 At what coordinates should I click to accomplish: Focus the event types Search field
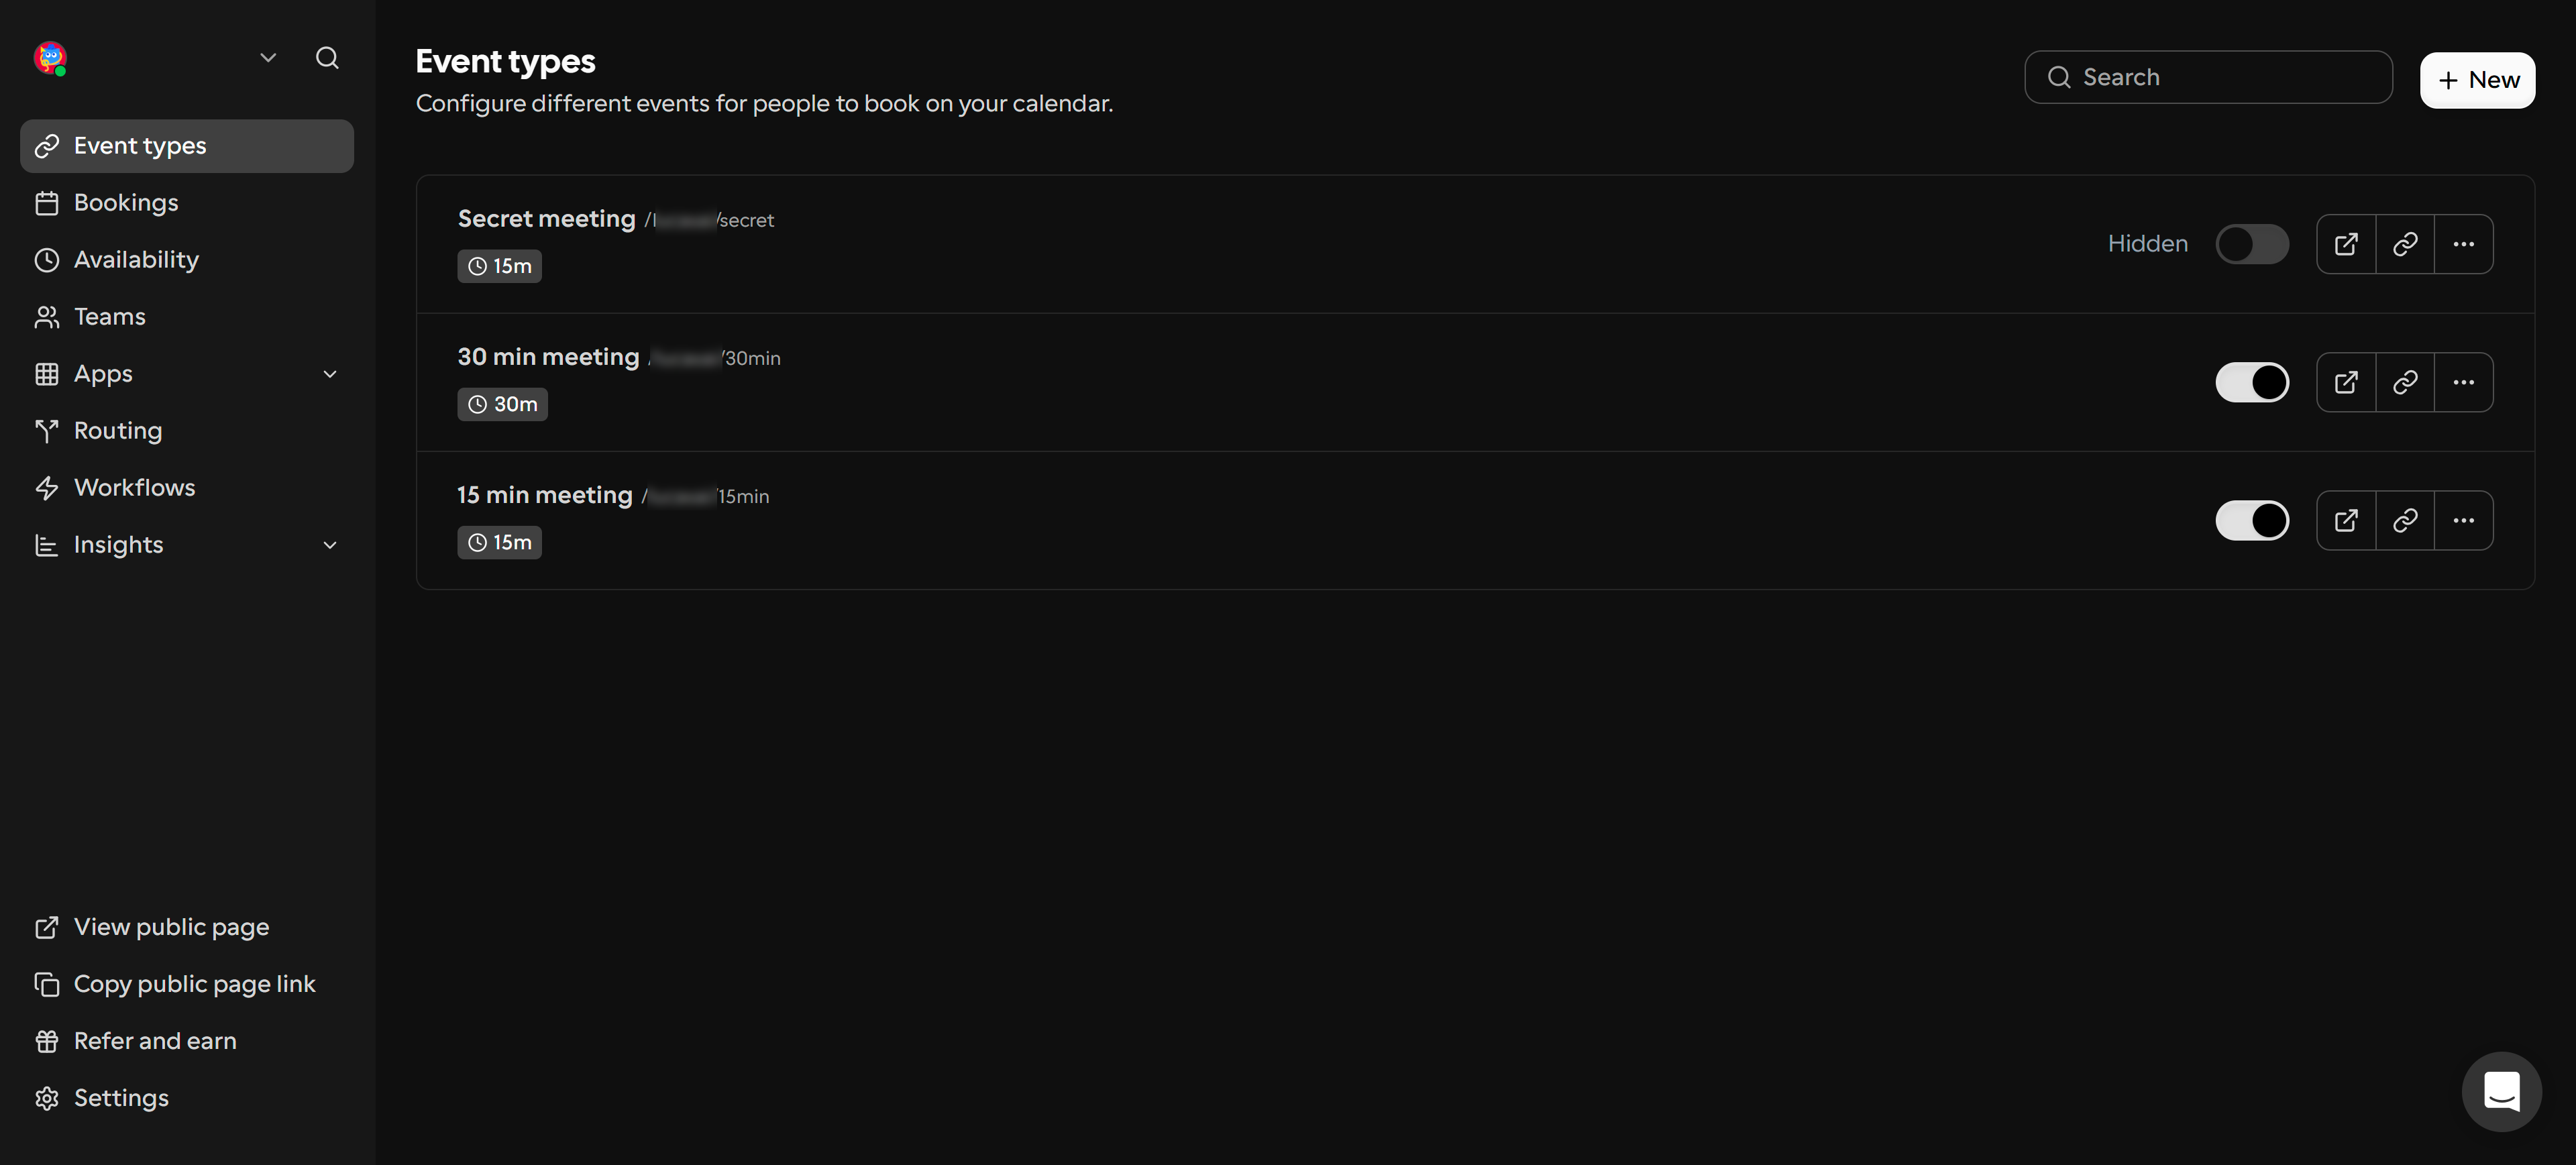pos(2208,77)
